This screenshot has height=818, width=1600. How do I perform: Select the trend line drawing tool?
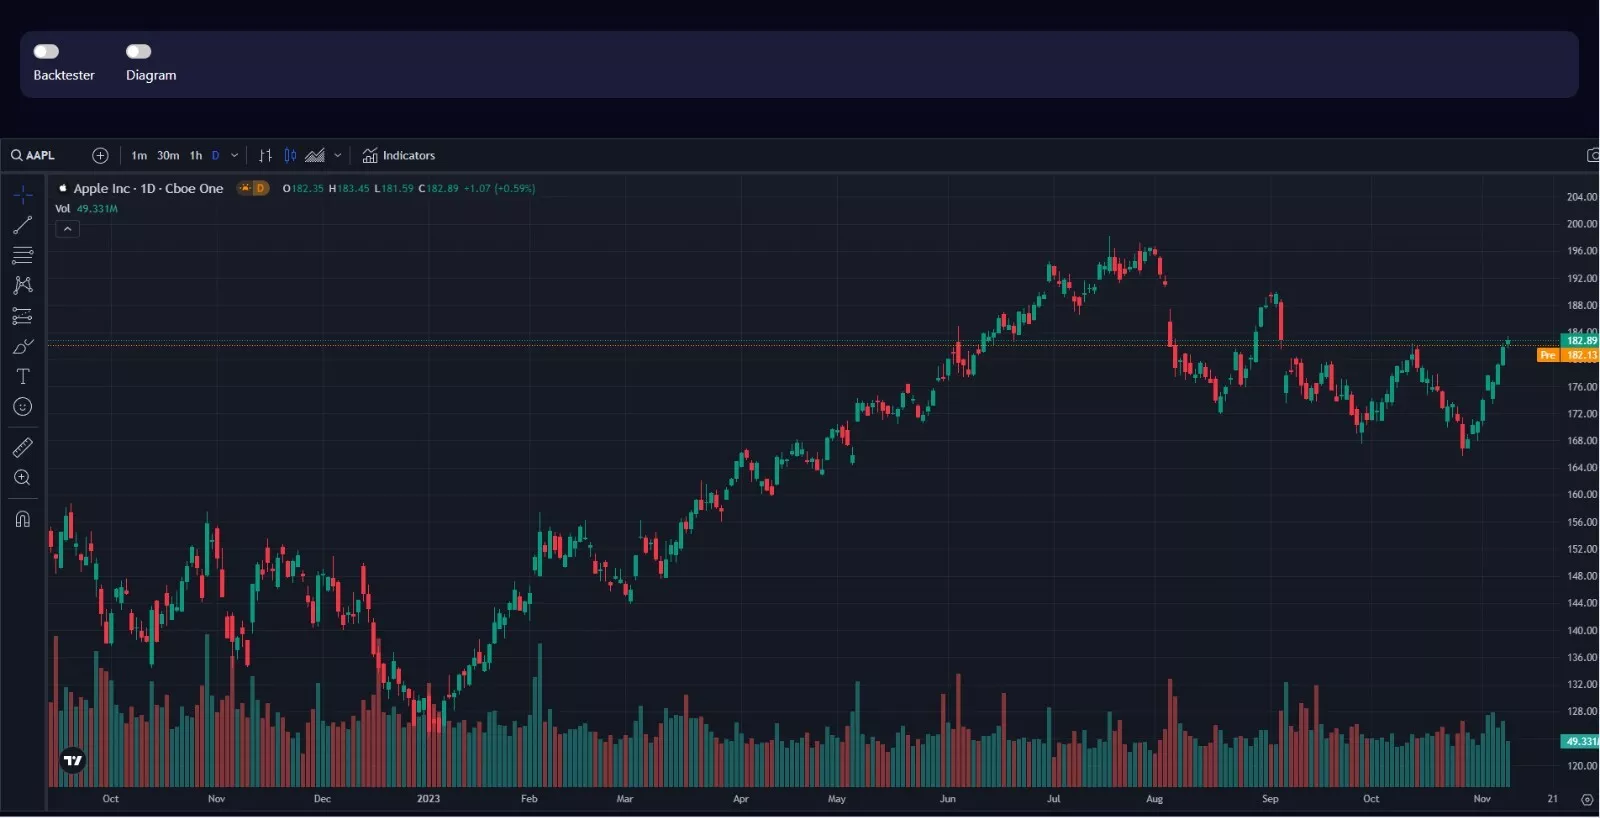[23, 225]
